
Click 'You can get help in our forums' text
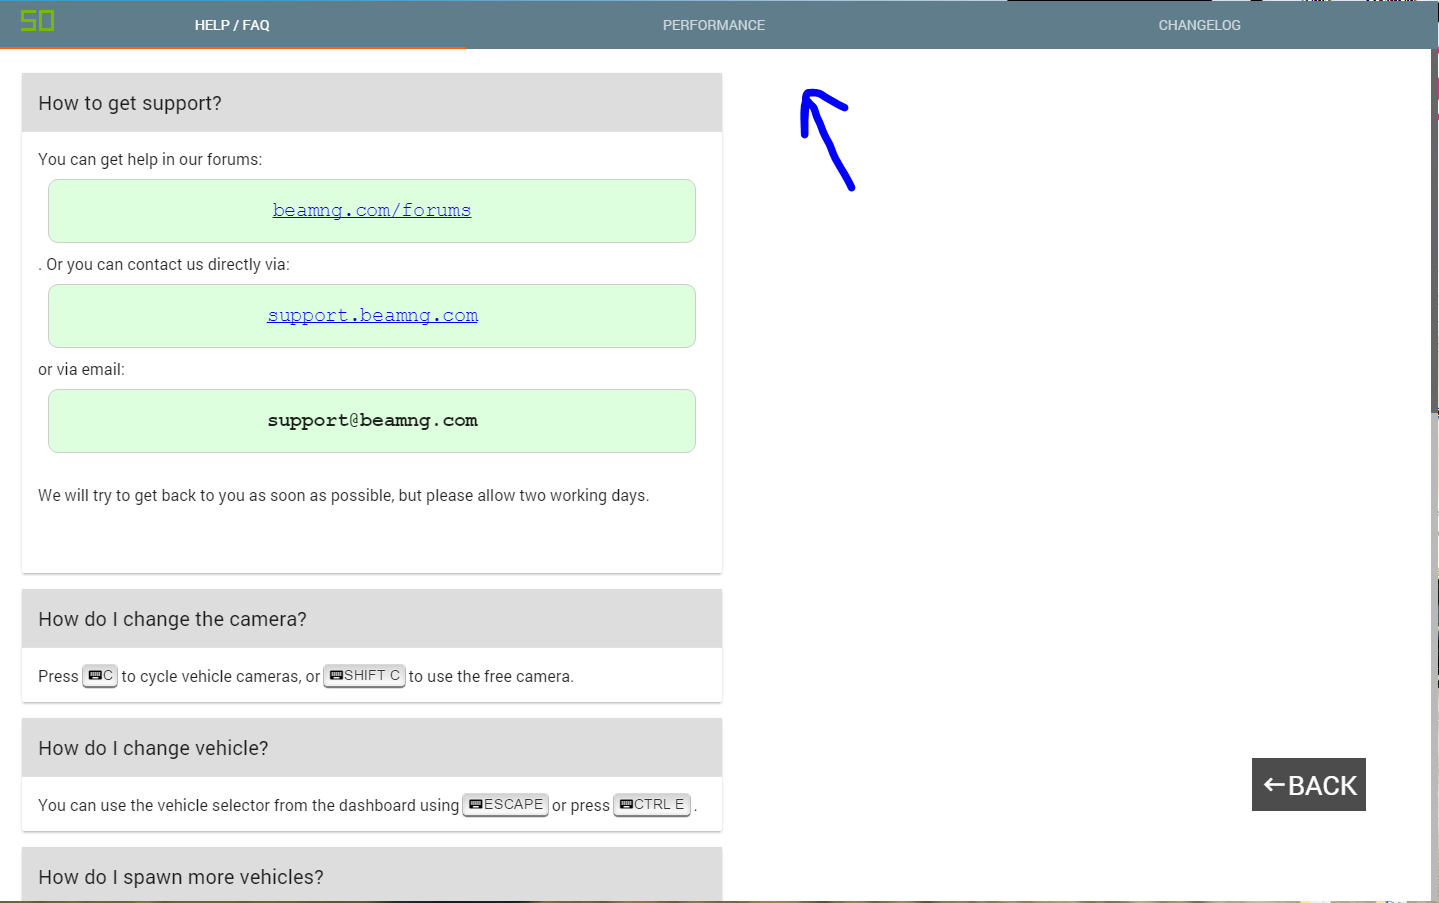150,159
